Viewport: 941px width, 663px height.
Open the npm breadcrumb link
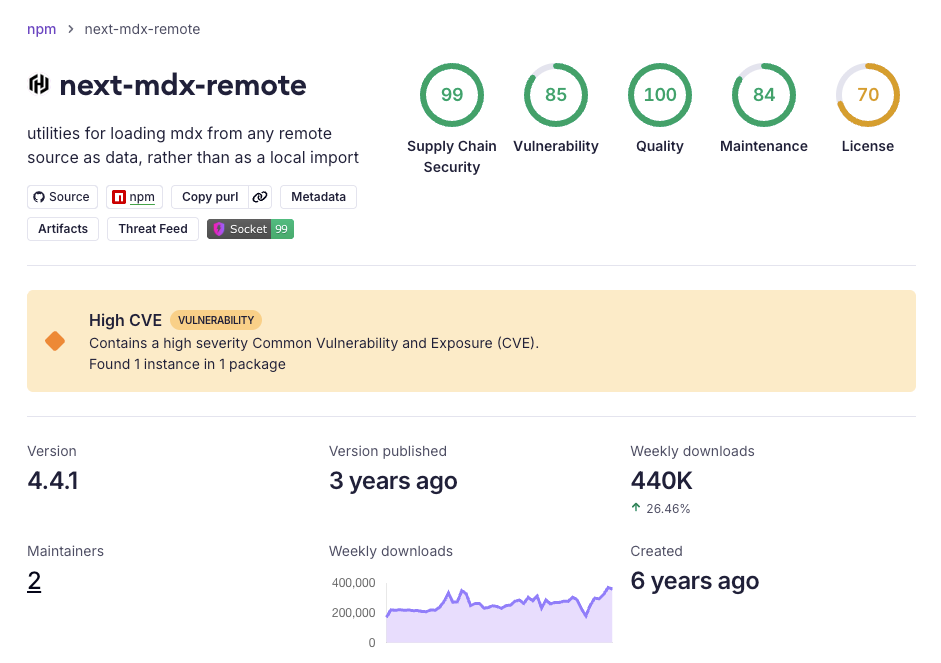[41, 29]
